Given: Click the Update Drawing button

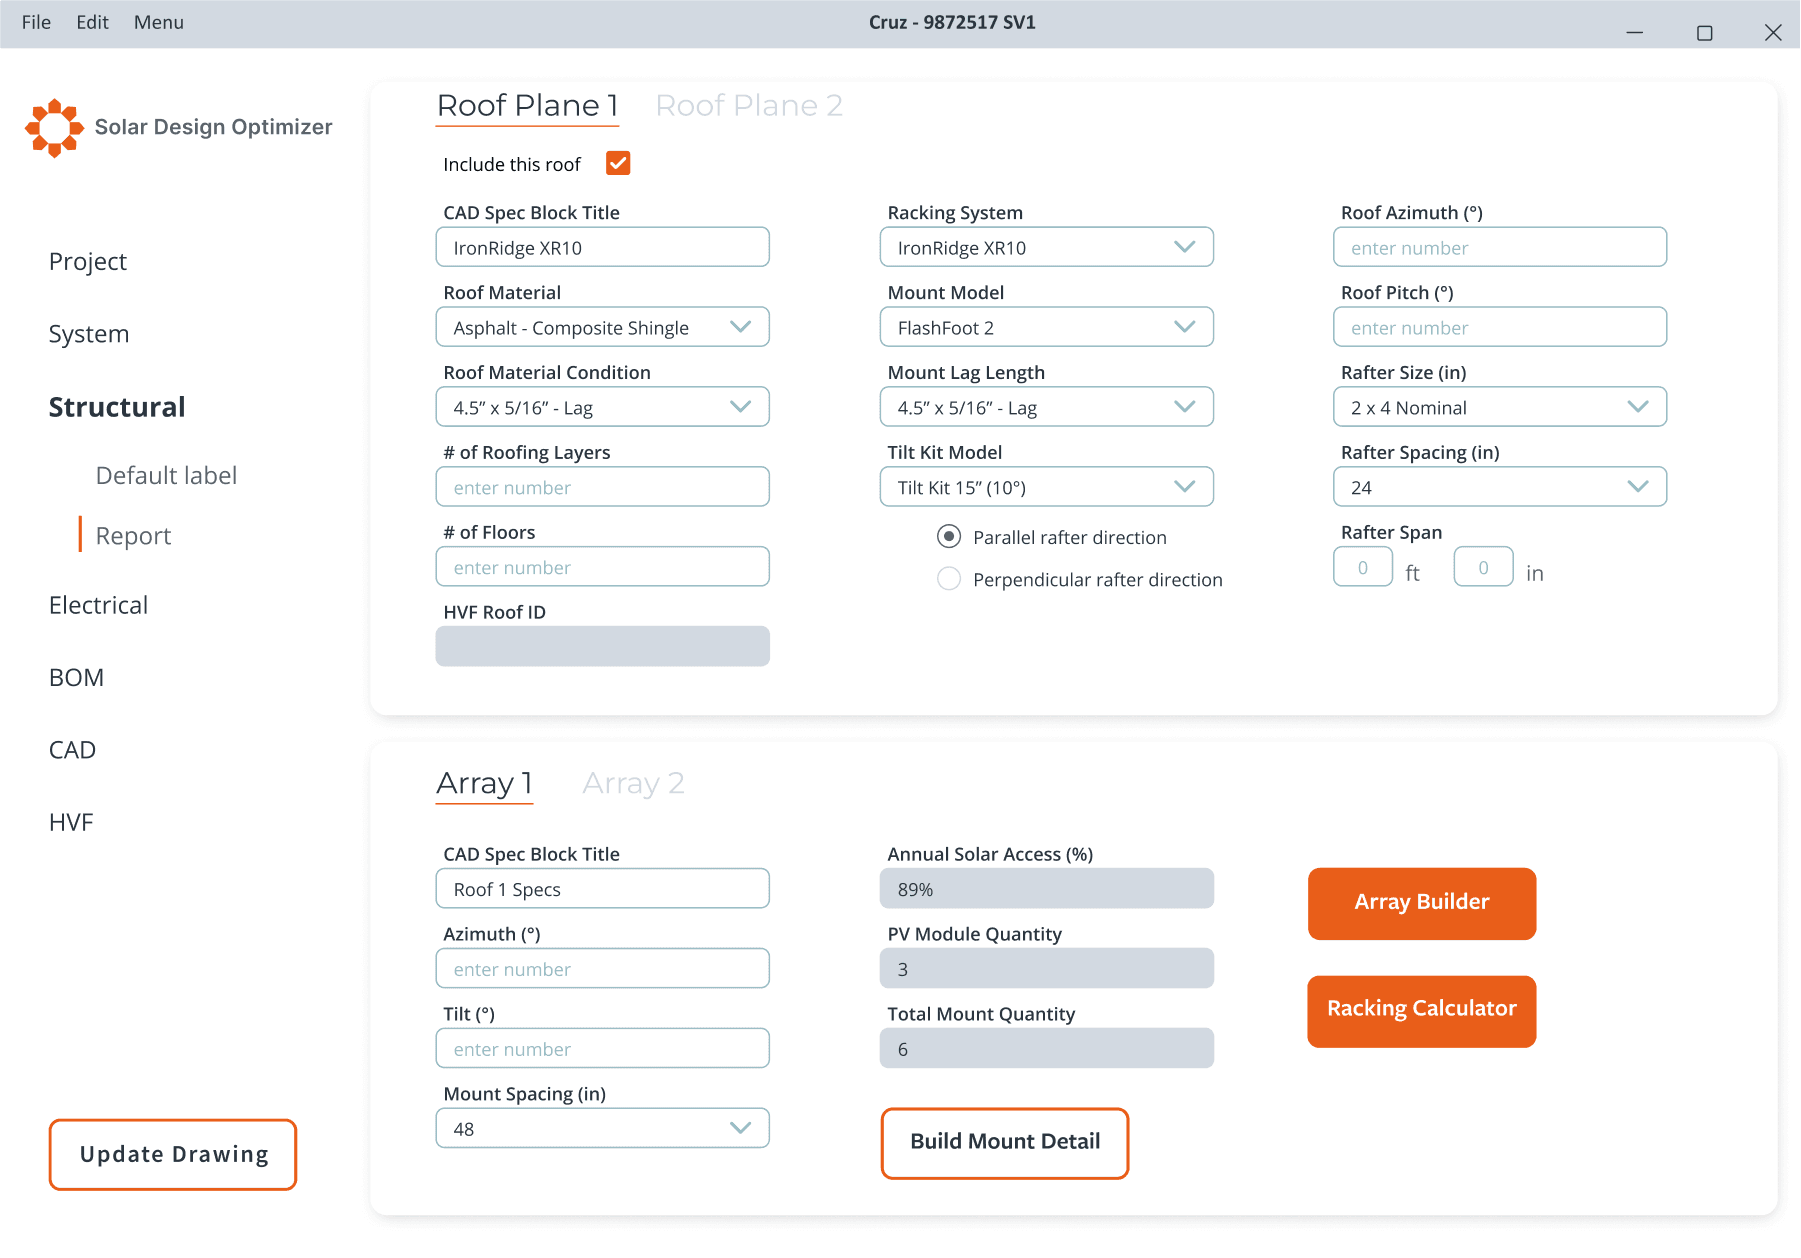Looking at the screenshot, I should [173, 1155].
